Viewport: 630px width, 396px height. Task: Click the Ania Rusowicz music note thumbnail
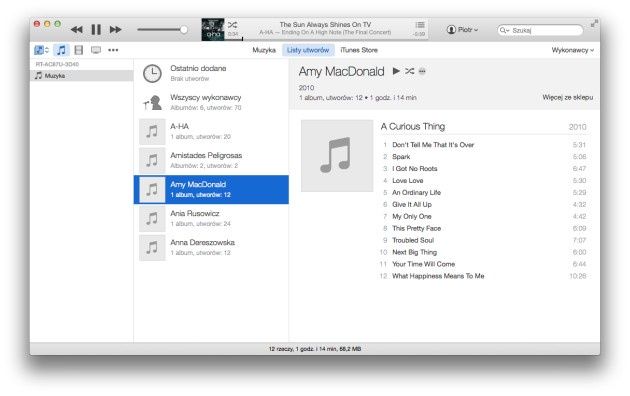(x=152, y=218)
